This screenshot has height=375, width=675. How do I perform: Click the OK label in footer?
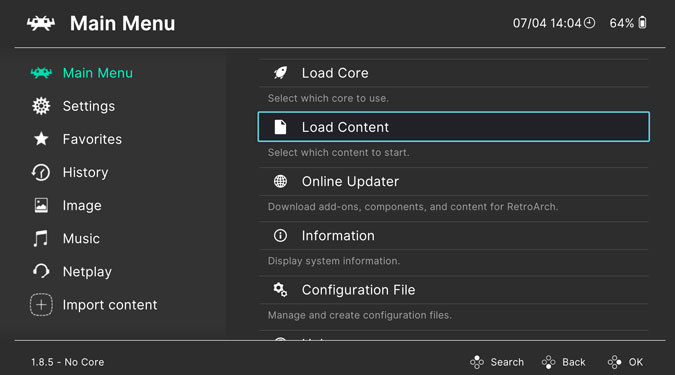tap(636, 362)
